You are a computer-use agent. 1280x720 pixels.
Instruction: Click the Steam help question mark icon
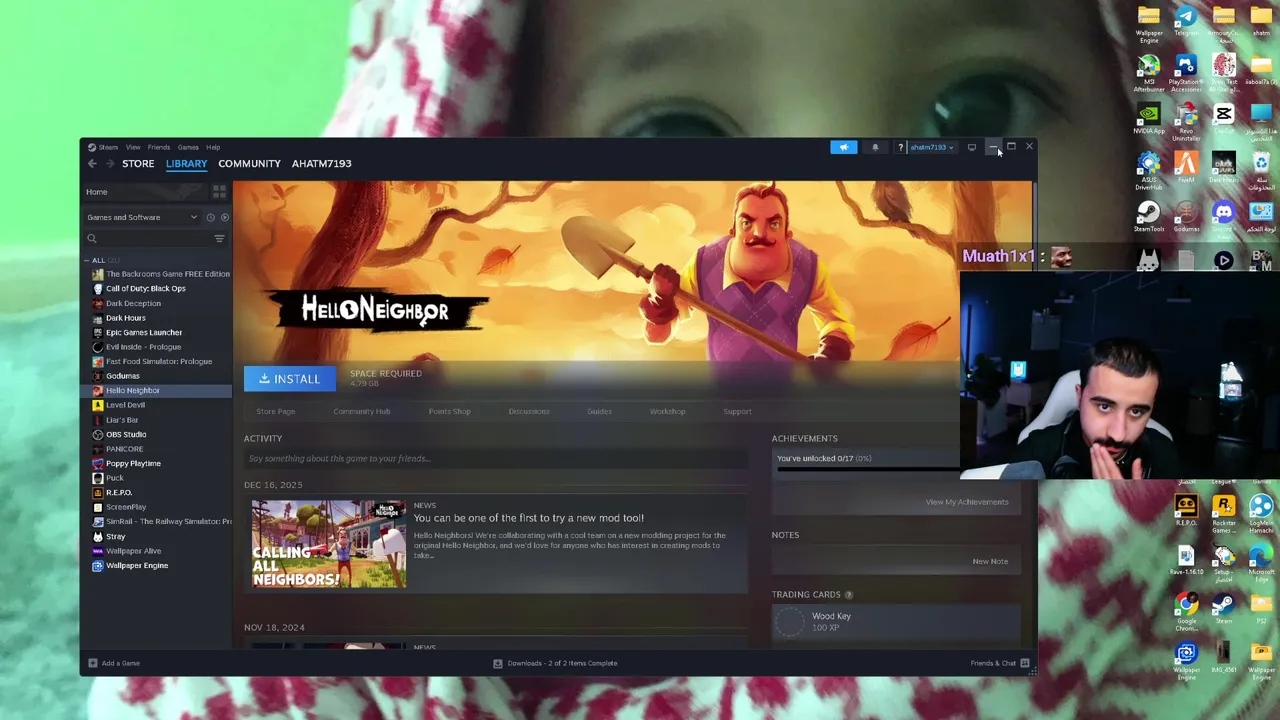click(x=900, y=147)
